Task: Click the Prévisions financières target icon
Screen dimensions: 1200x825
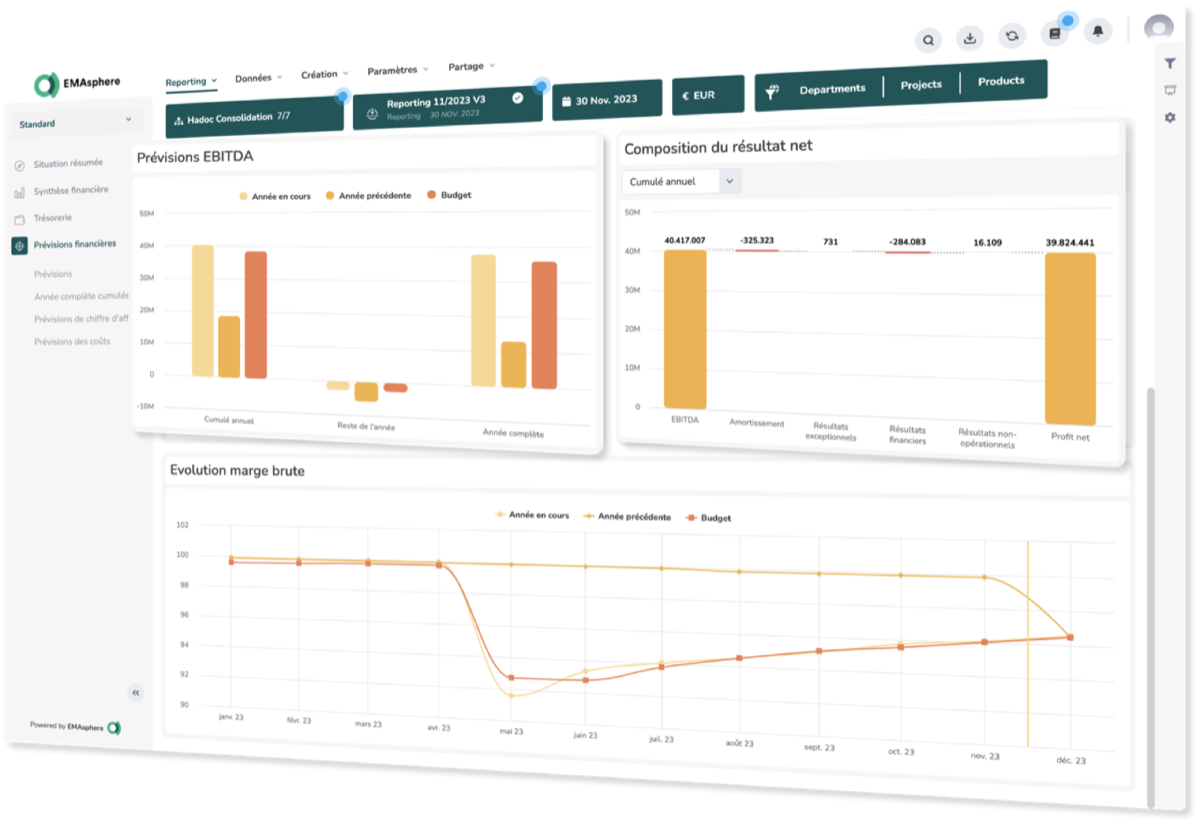Action: click(20, 245)
